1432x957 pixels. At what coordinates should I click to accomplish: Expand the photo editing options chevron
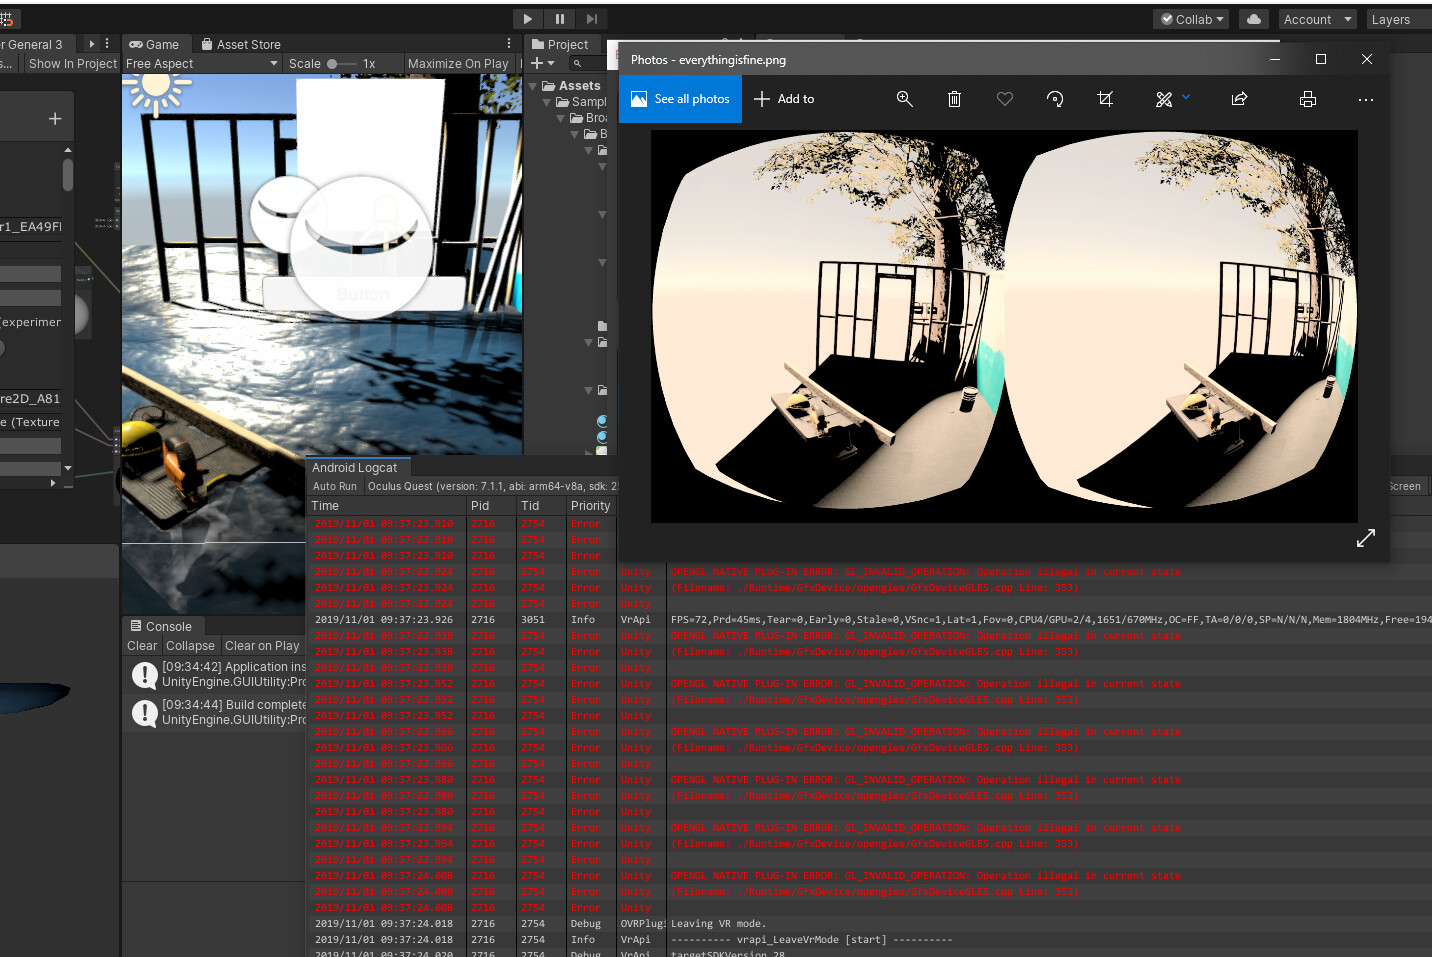(1186, 99)
